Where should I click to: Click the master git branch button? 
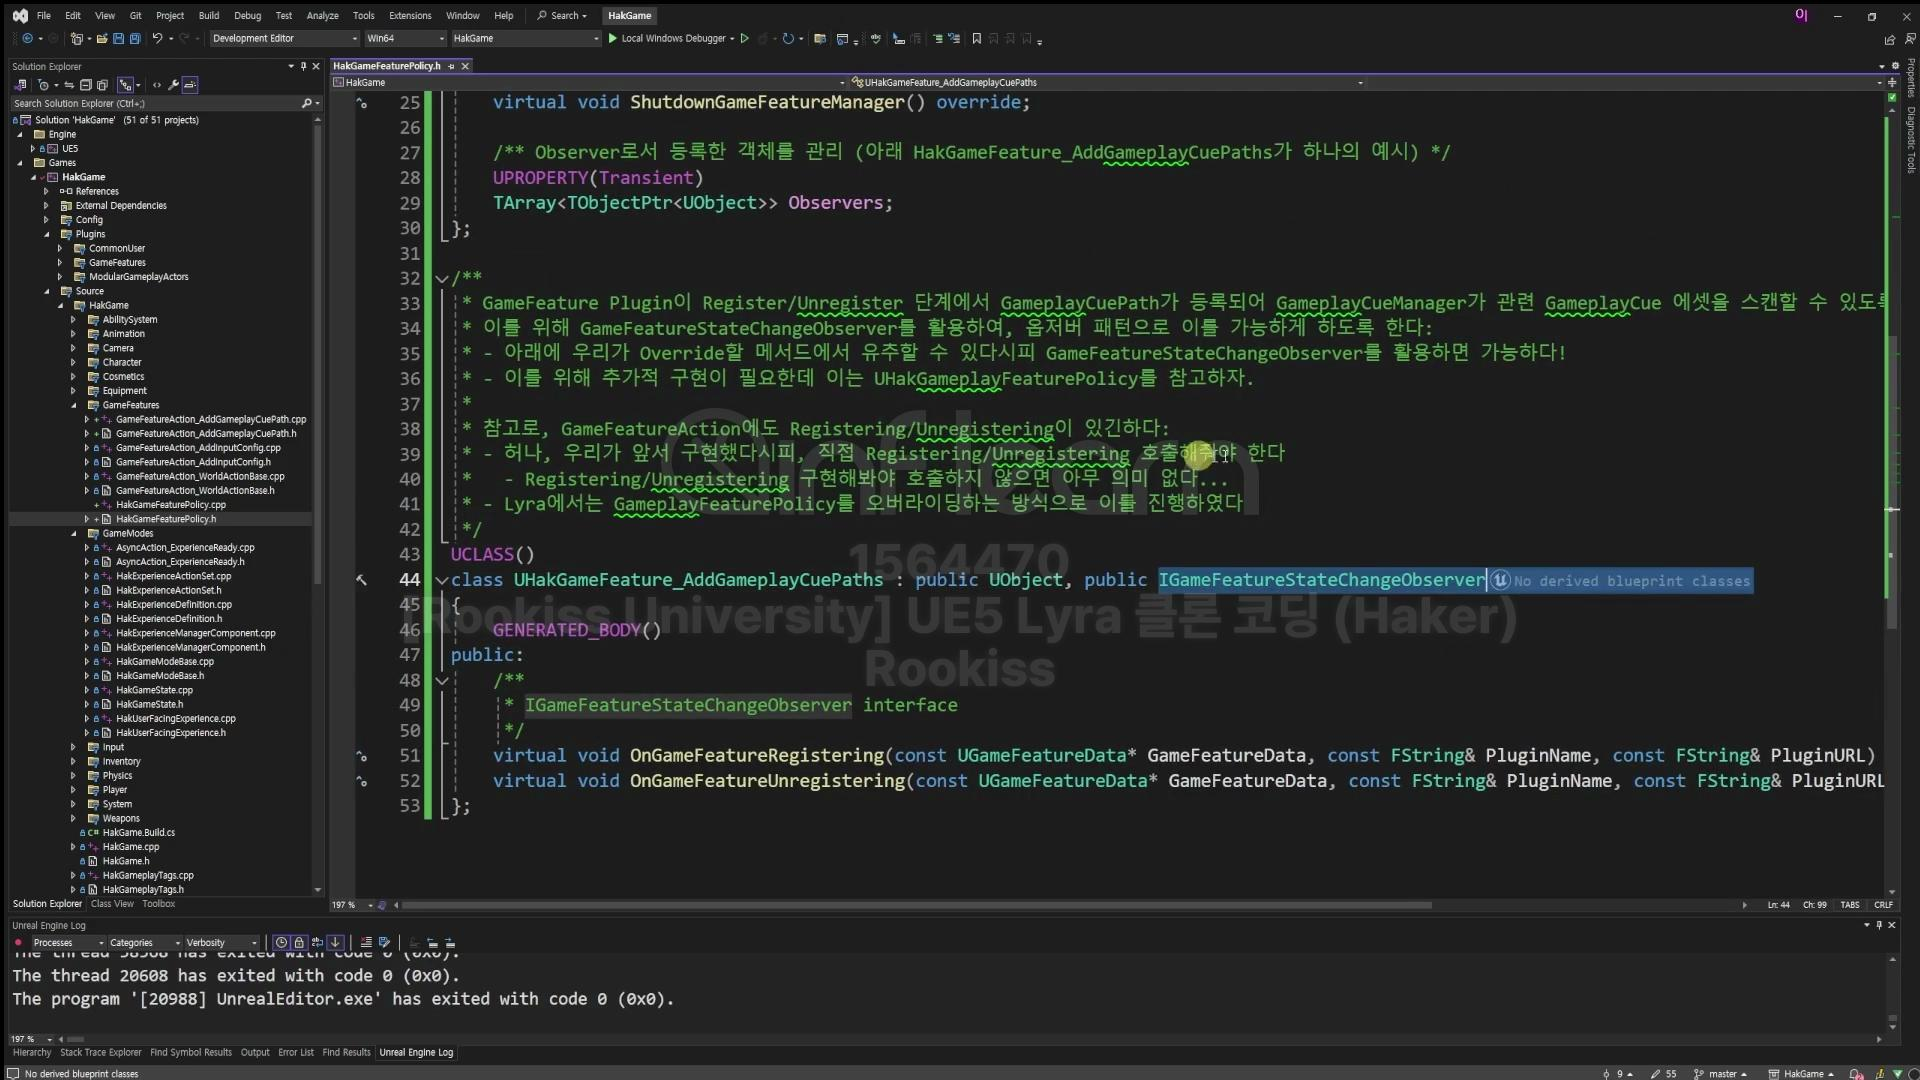pos(1721,1074)
